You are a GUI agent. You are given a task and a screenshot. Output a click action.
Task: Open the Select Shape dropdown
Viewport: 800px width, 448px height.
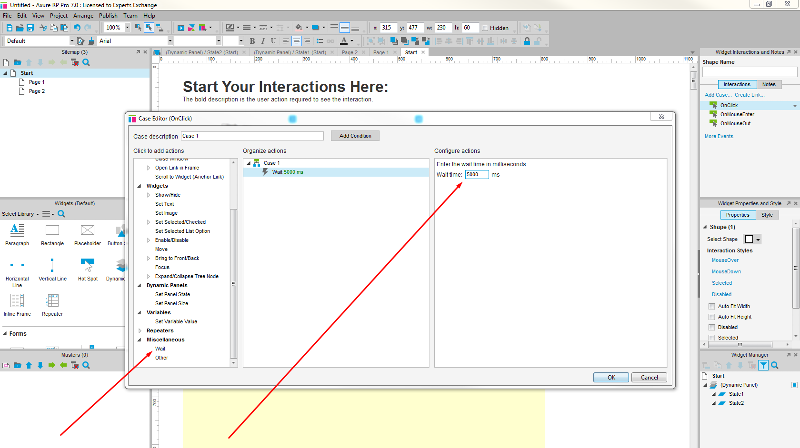click(758, 239)
